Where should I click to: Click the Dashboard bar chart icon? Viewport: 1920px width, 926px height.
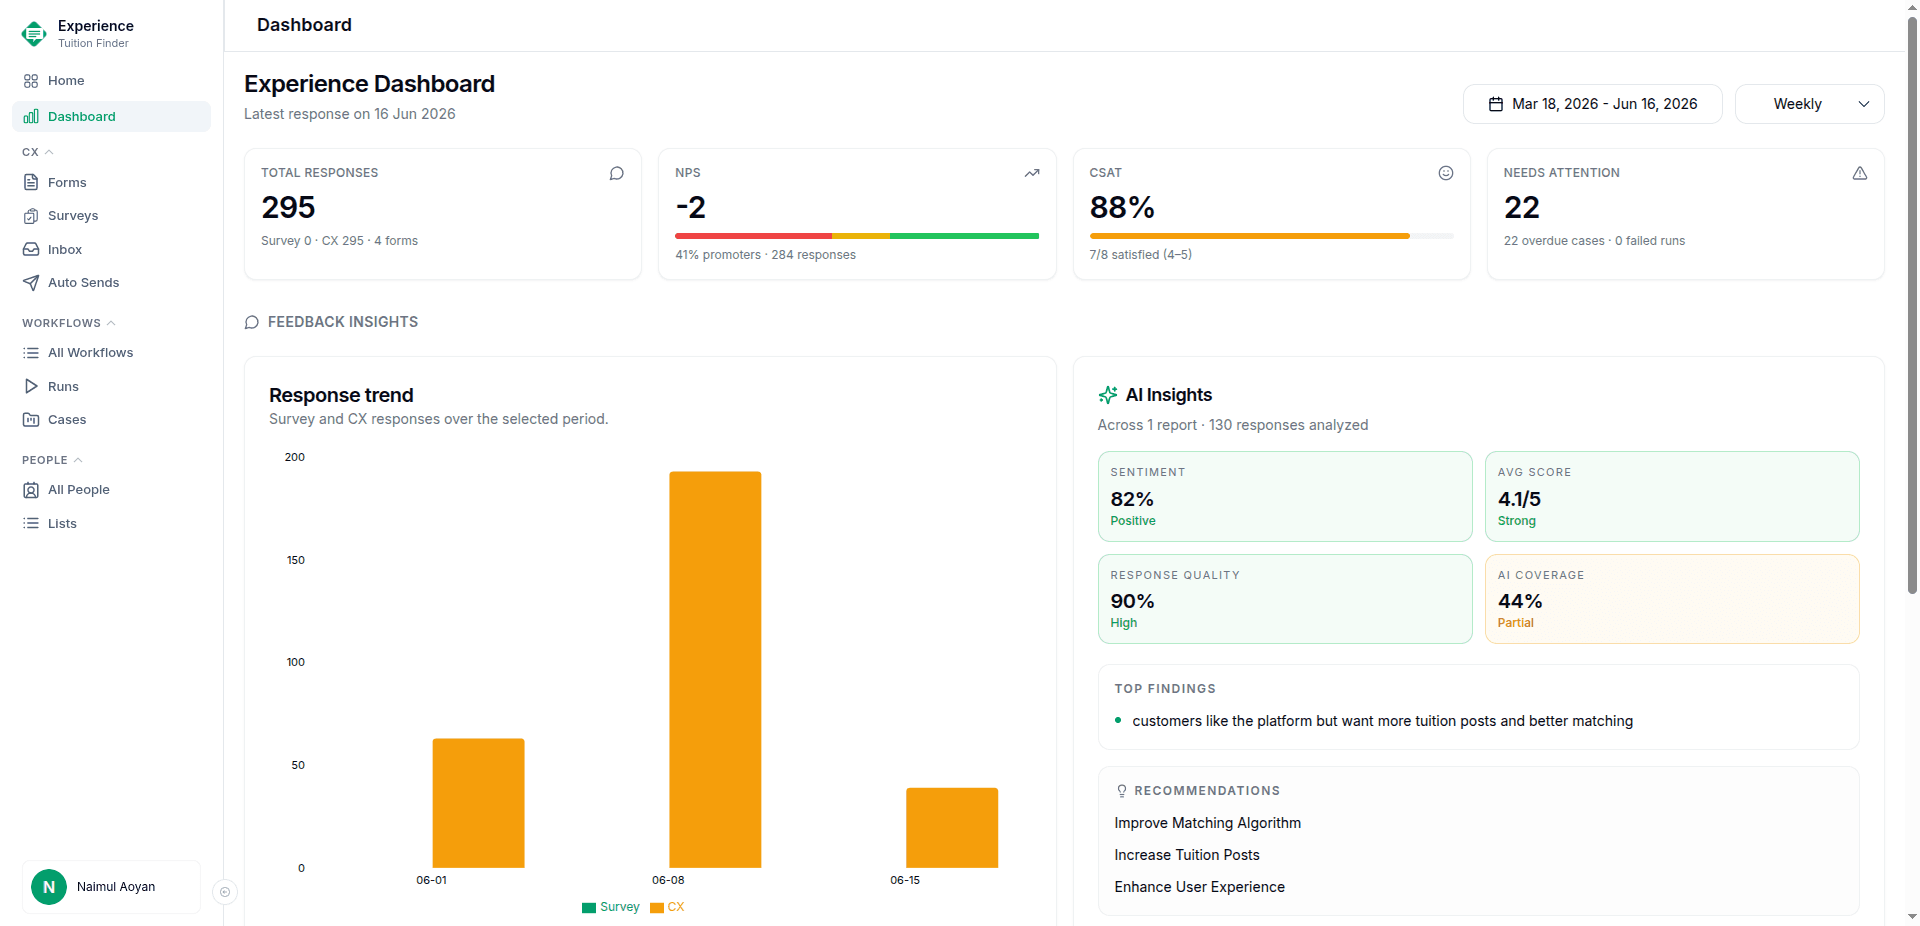point(31,117)
